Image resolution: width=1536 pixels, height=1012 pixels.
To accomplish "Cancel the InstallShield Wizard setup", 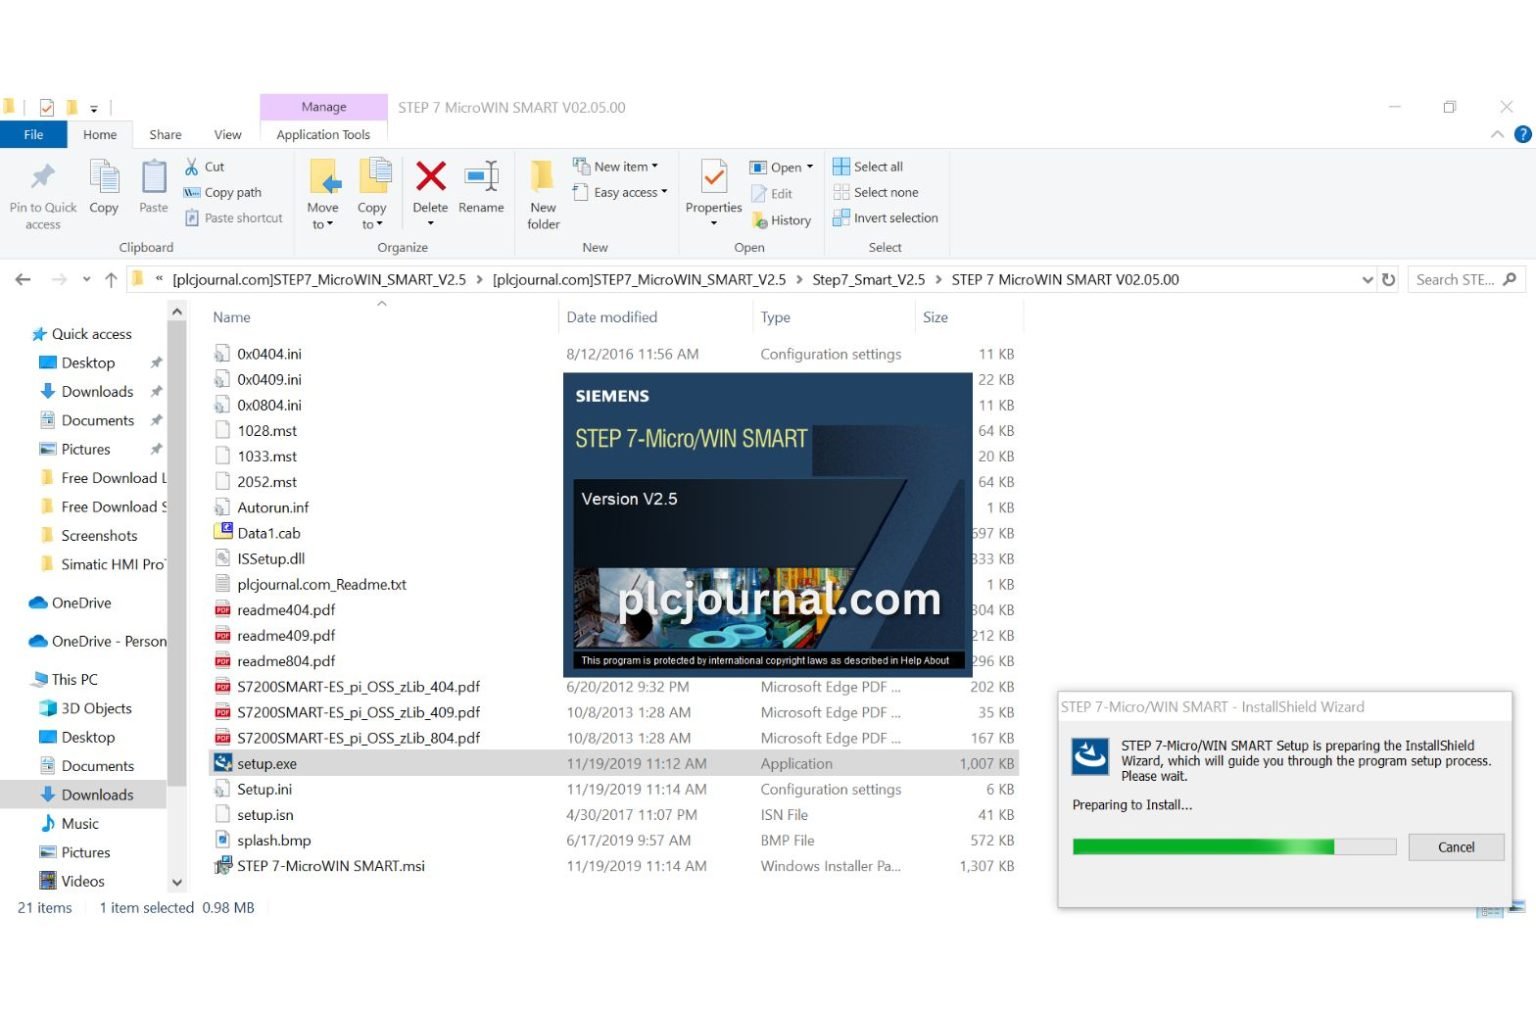I will [1455, 847].
